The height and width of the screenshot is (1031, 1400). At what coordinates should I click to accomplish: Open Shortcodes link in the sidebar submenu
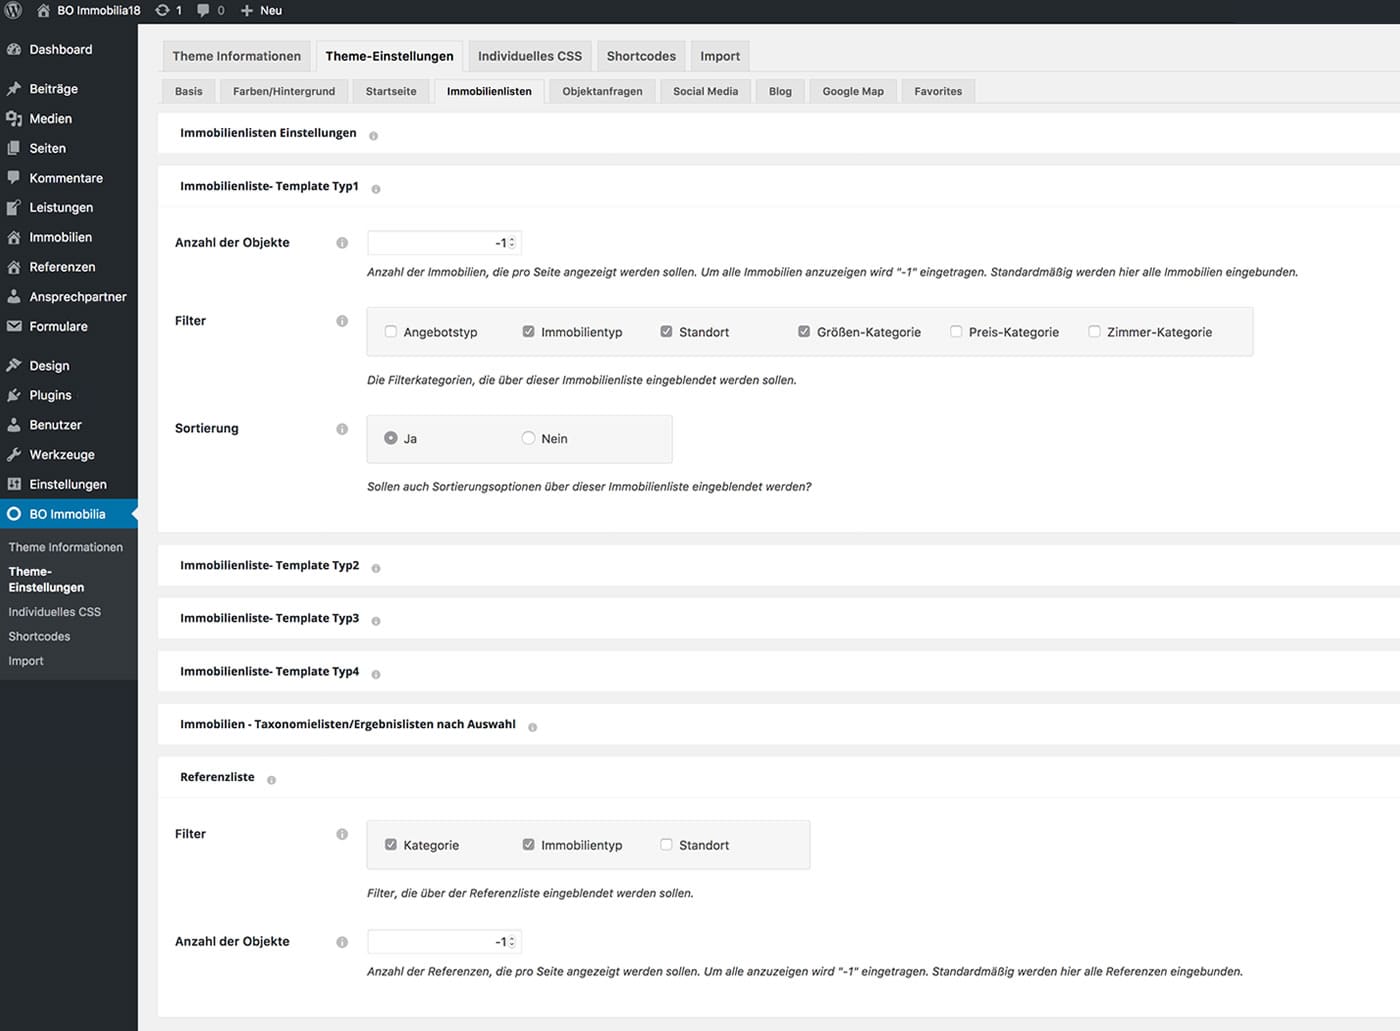click(x=39, y=636)
